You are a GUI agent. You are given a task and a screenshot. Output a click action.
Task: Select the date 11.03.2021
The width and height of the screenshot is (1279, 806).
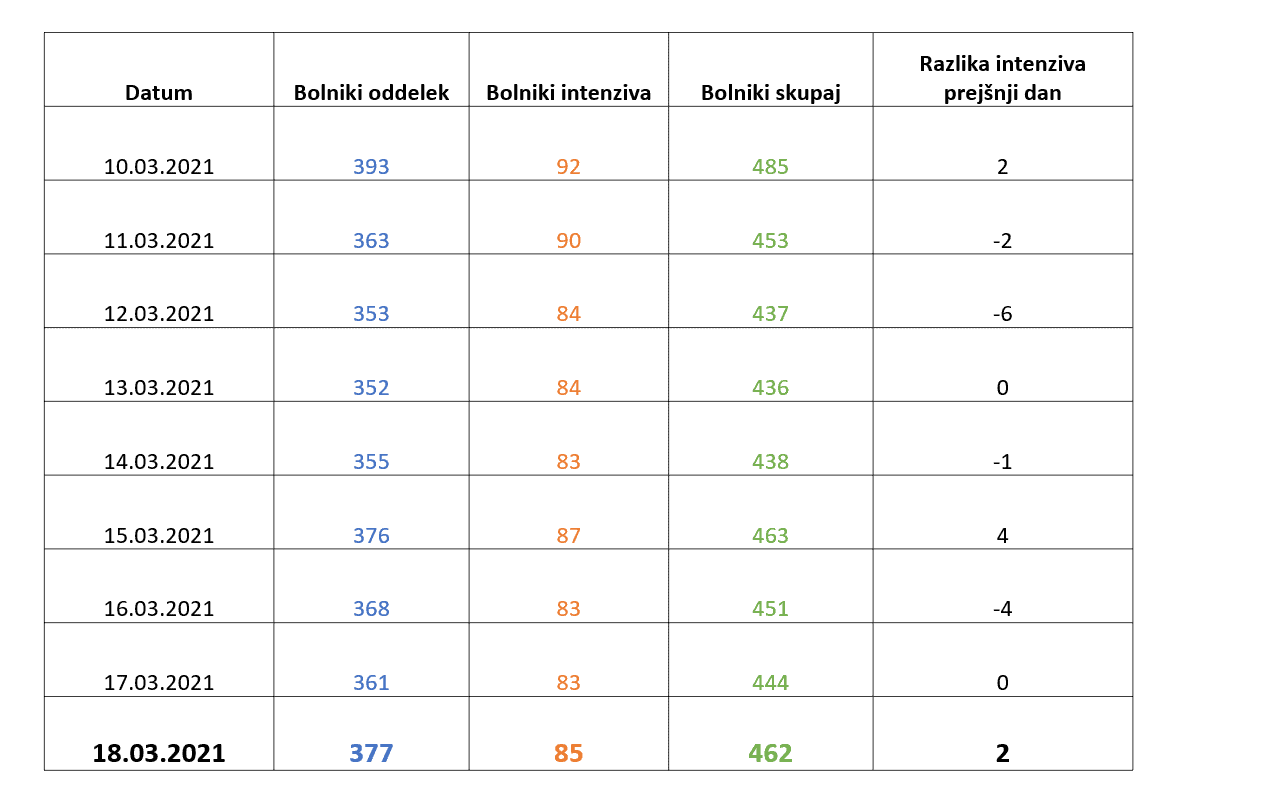pos(159,241)
